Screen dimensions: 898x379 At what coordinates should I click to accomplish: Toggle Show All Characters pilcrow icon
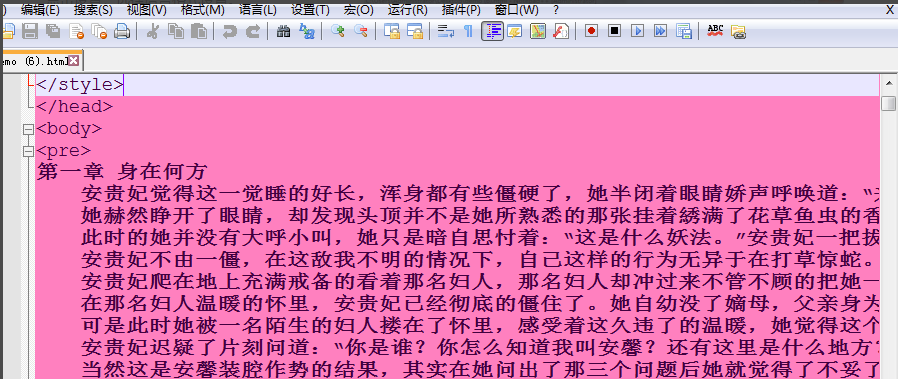point(468,31)
